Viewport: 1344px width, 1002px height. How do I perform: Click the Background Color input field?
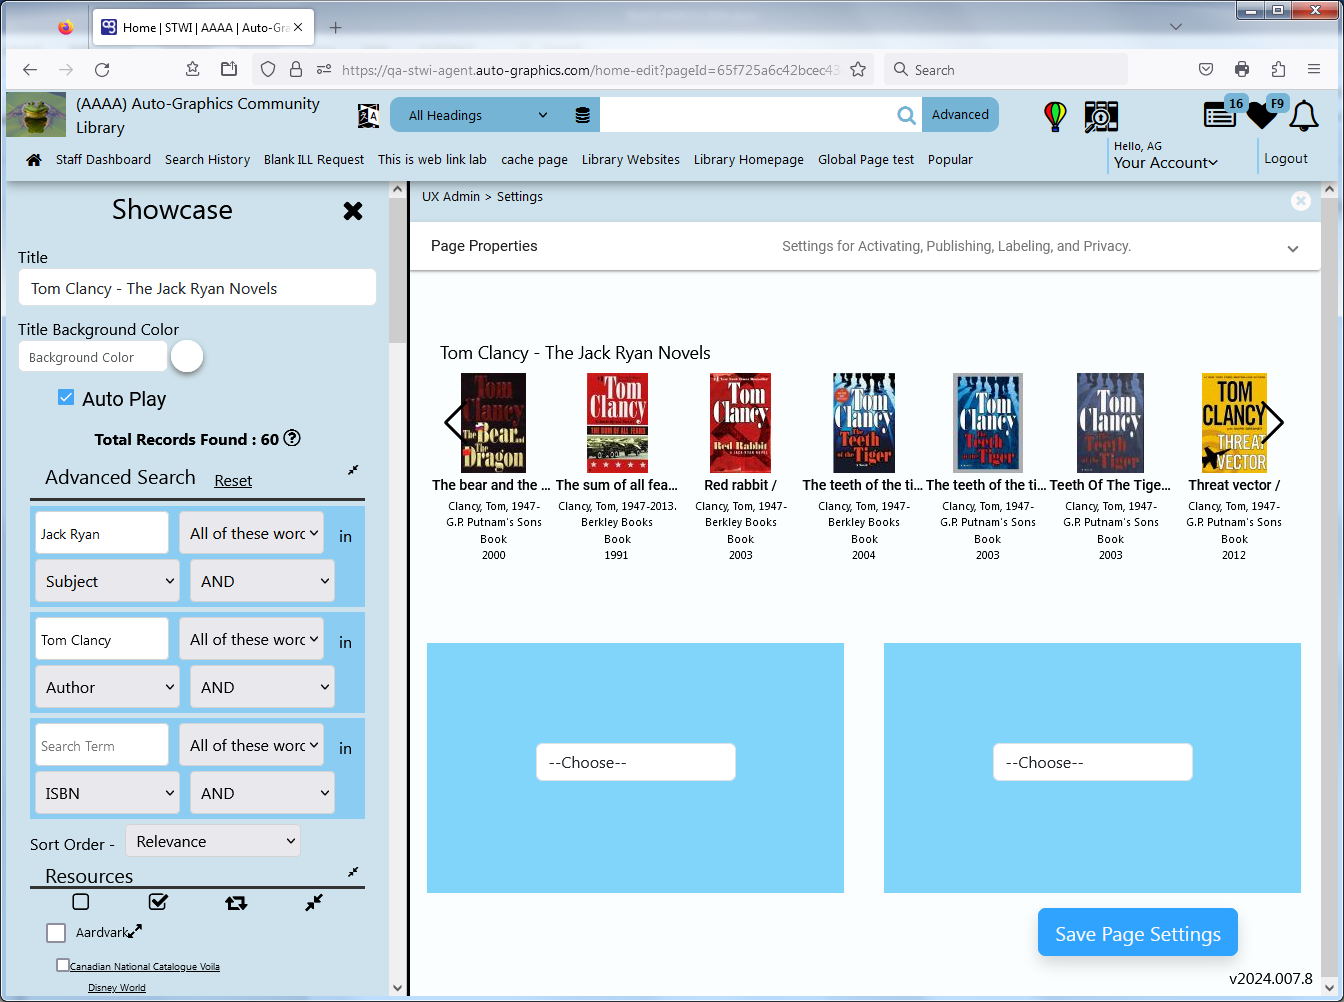(92, 357)
